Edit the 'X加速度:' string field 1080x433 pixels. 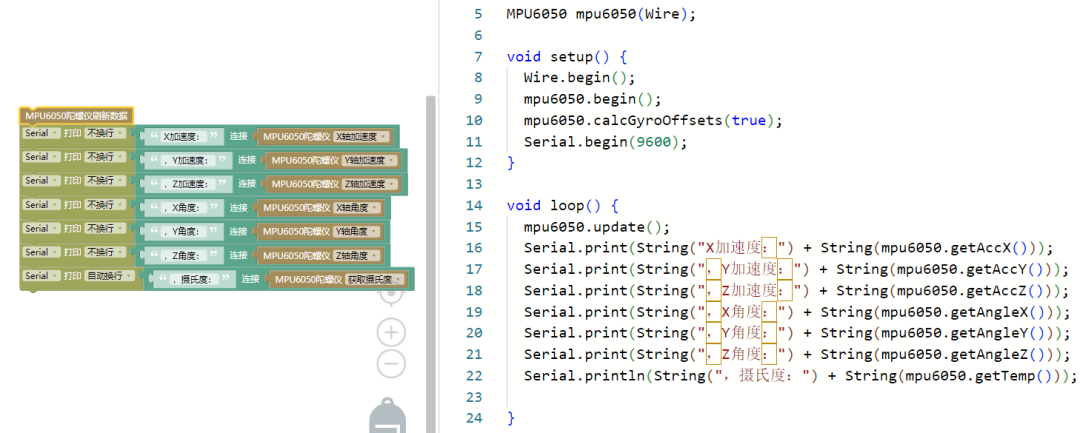pos(185,137)
